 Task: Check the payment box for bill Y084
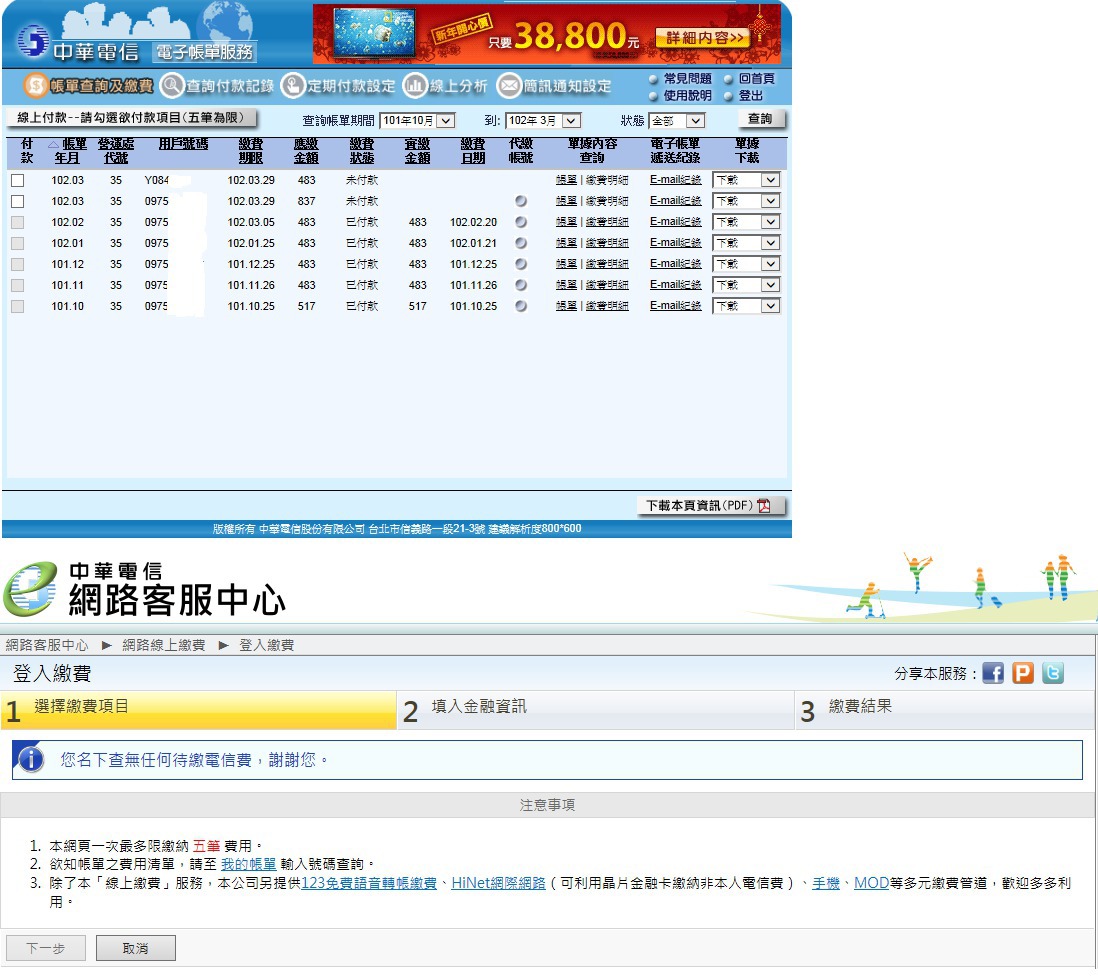tap(18, 181)
